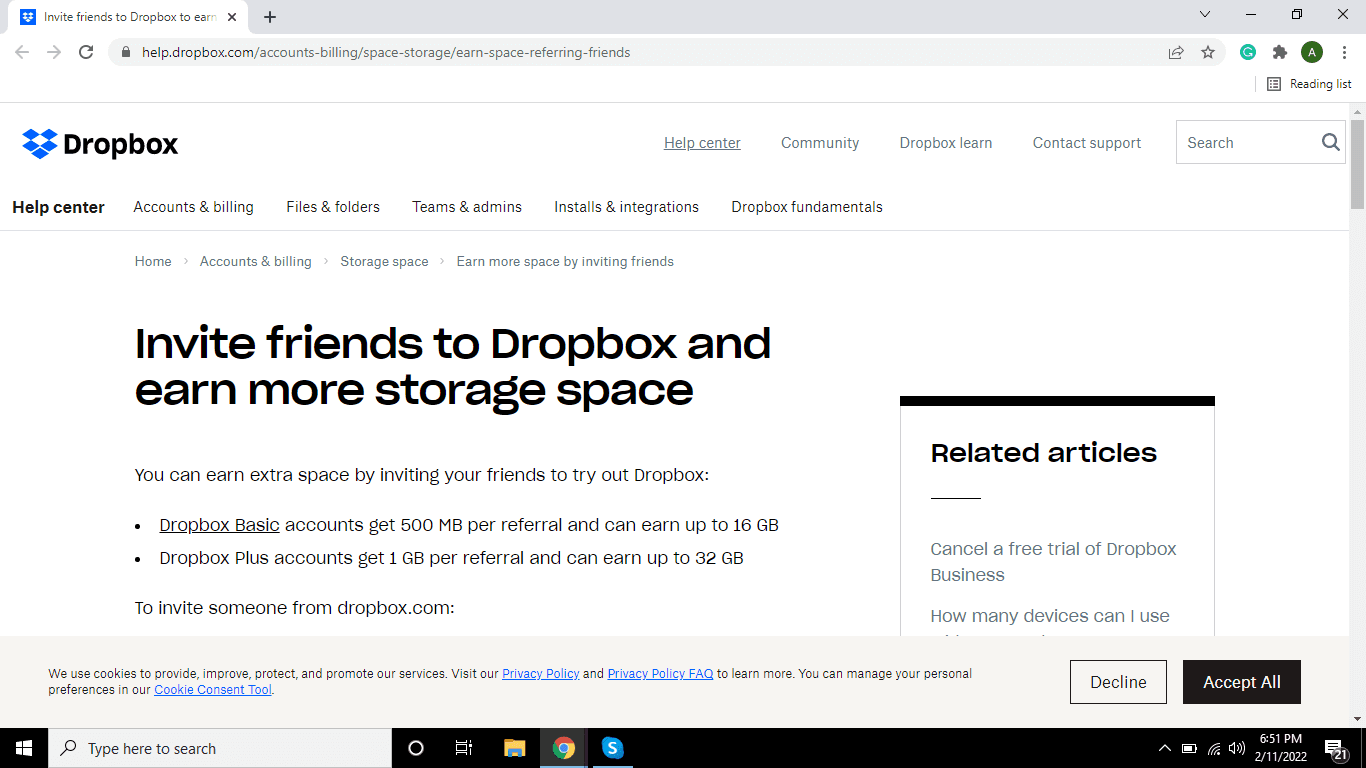Reload the page with the refresh icon
This screenshot has width=1366, height=768.
[x=86, y=51]
